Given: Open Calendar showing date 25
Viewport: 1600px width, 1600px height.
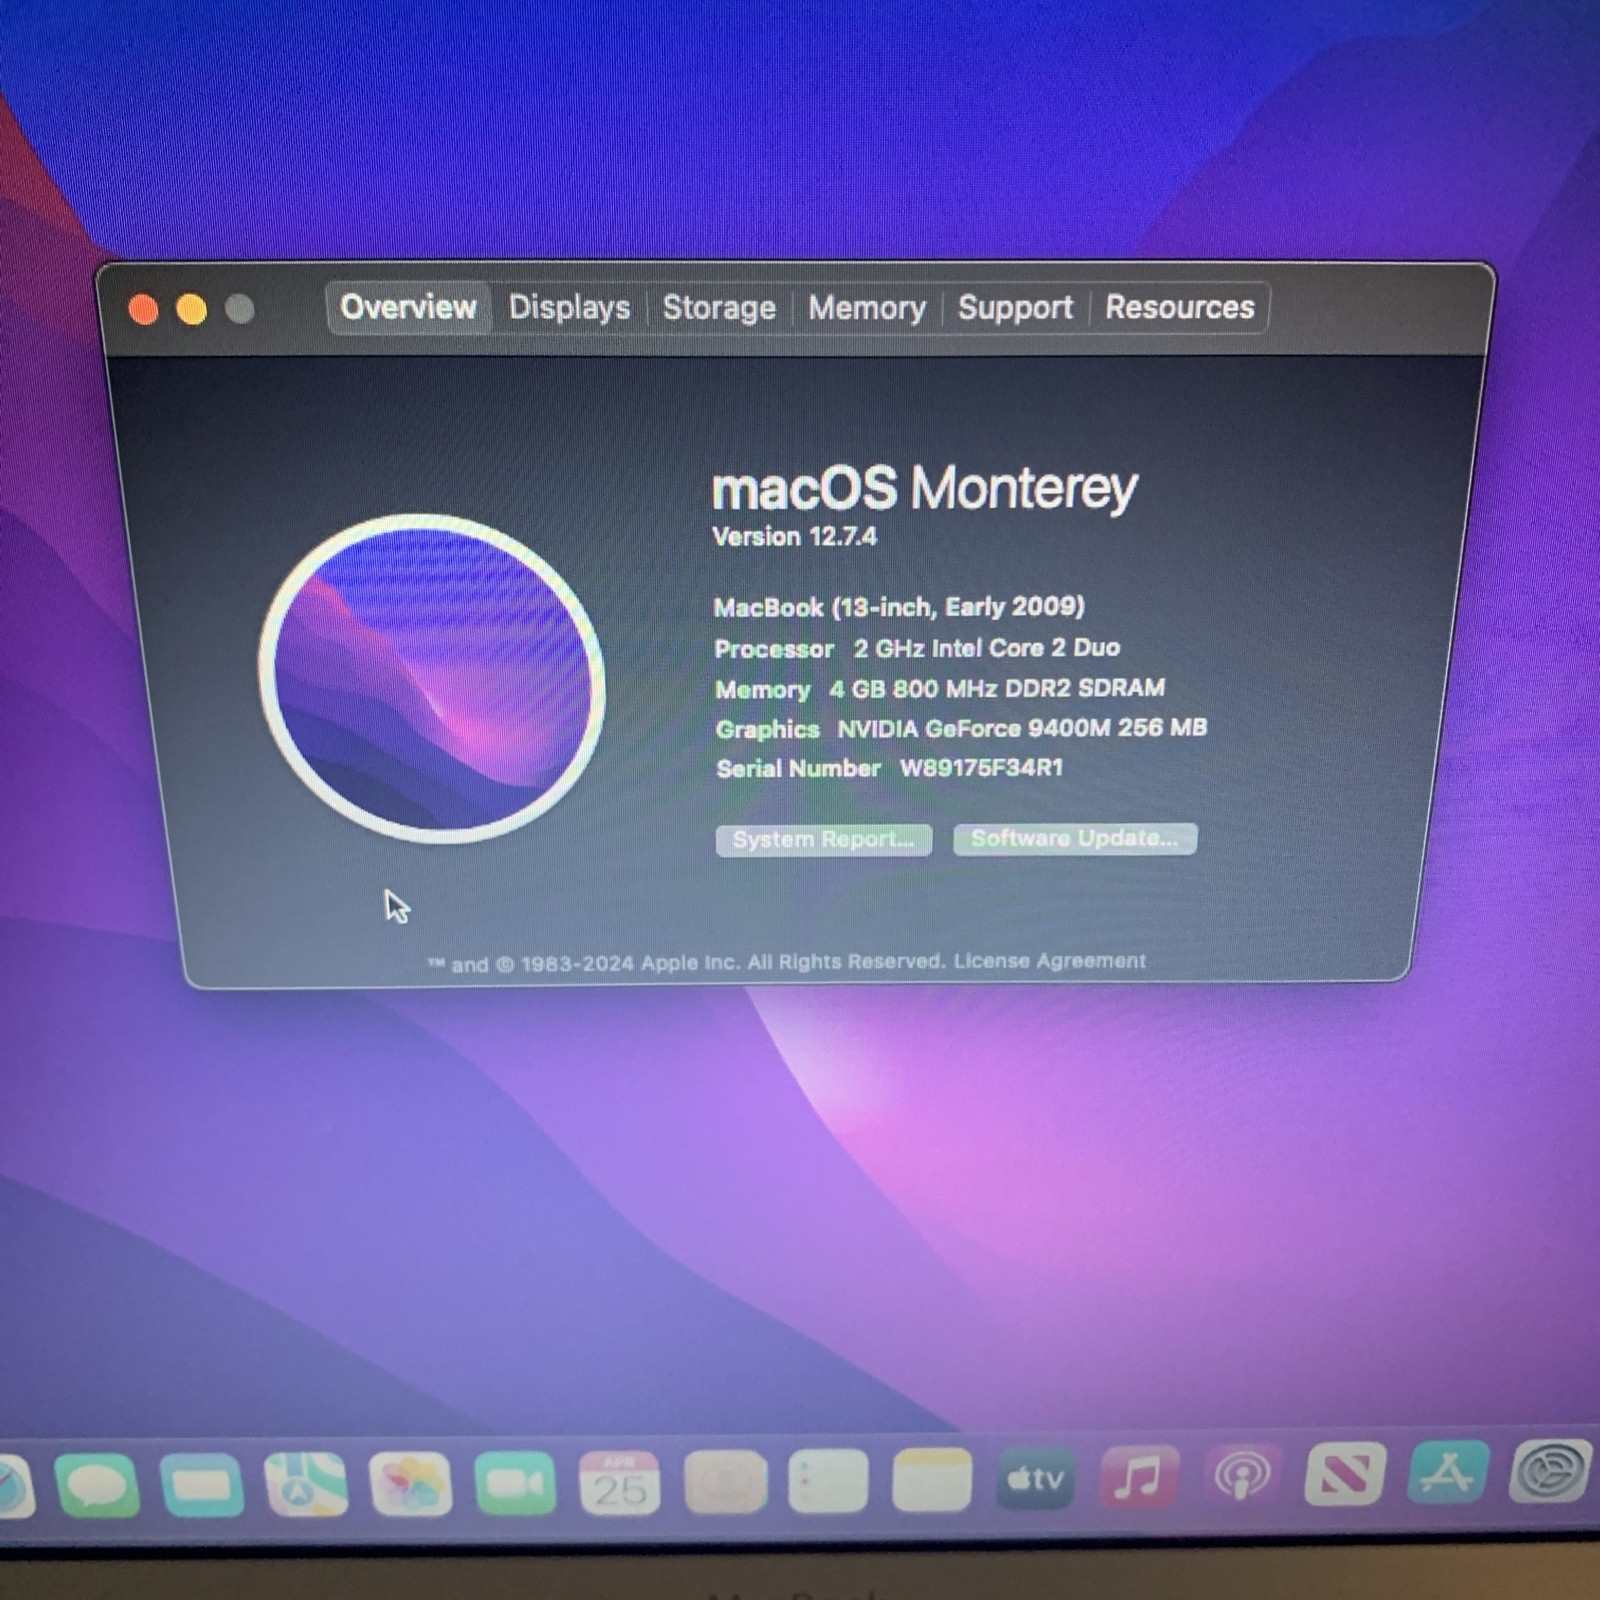Looking at the screenshot, I should 620,1482.
